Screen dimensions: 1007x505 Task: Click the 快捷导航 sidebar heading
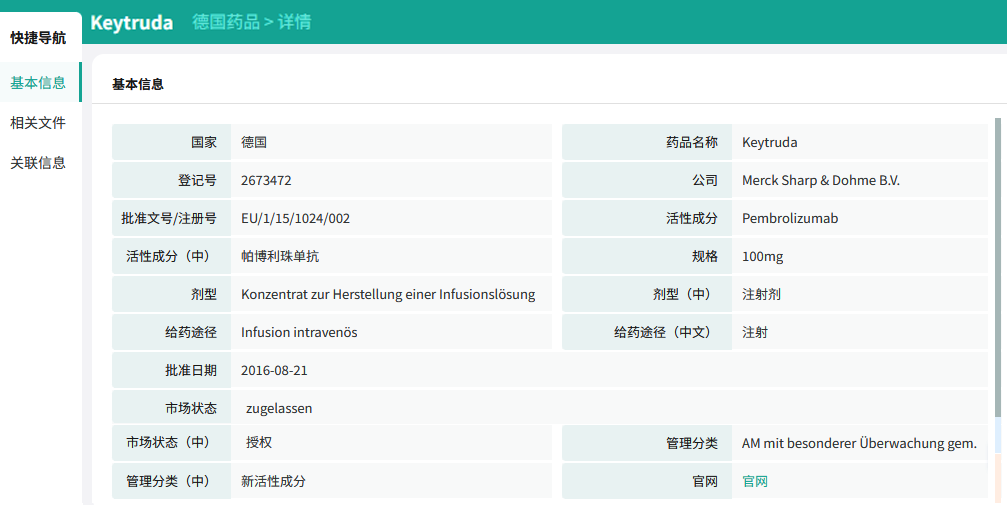[38, 38]
